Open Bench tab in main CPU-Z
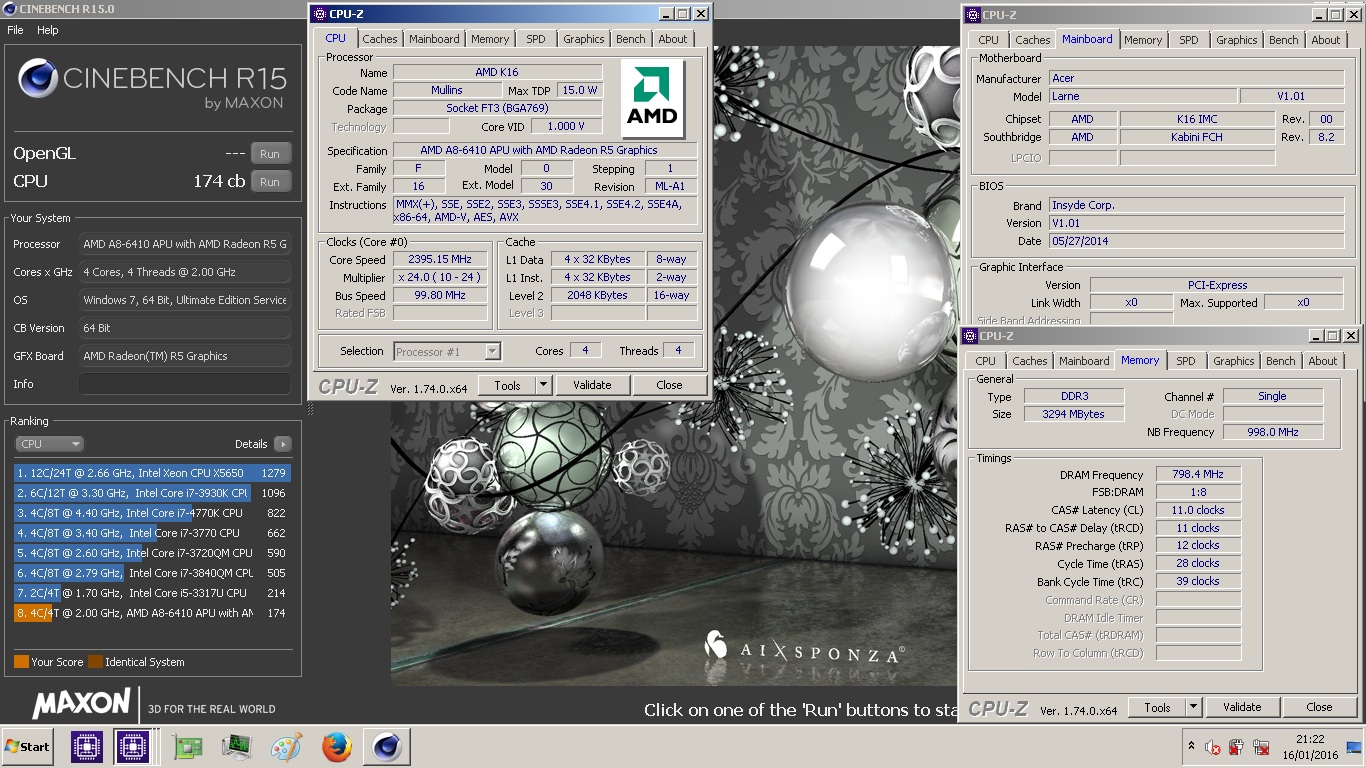The height and width of the screenshot is (768, 1366). [x=631, y=39]
